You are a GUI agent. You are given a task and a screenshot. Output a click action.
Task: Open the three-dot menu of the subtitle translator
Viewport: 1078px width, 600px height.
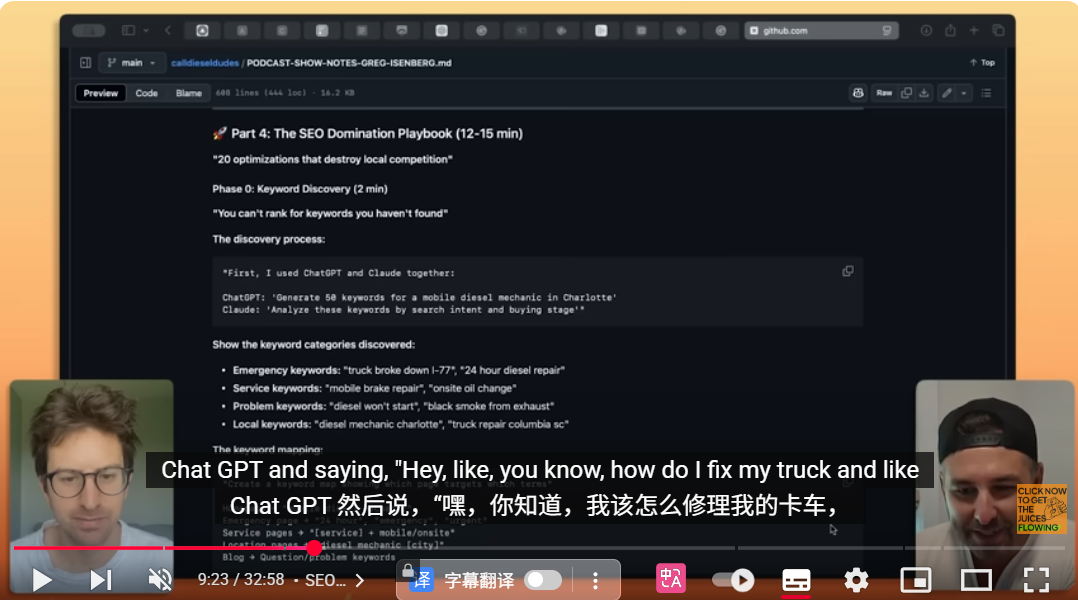point(595,581)
